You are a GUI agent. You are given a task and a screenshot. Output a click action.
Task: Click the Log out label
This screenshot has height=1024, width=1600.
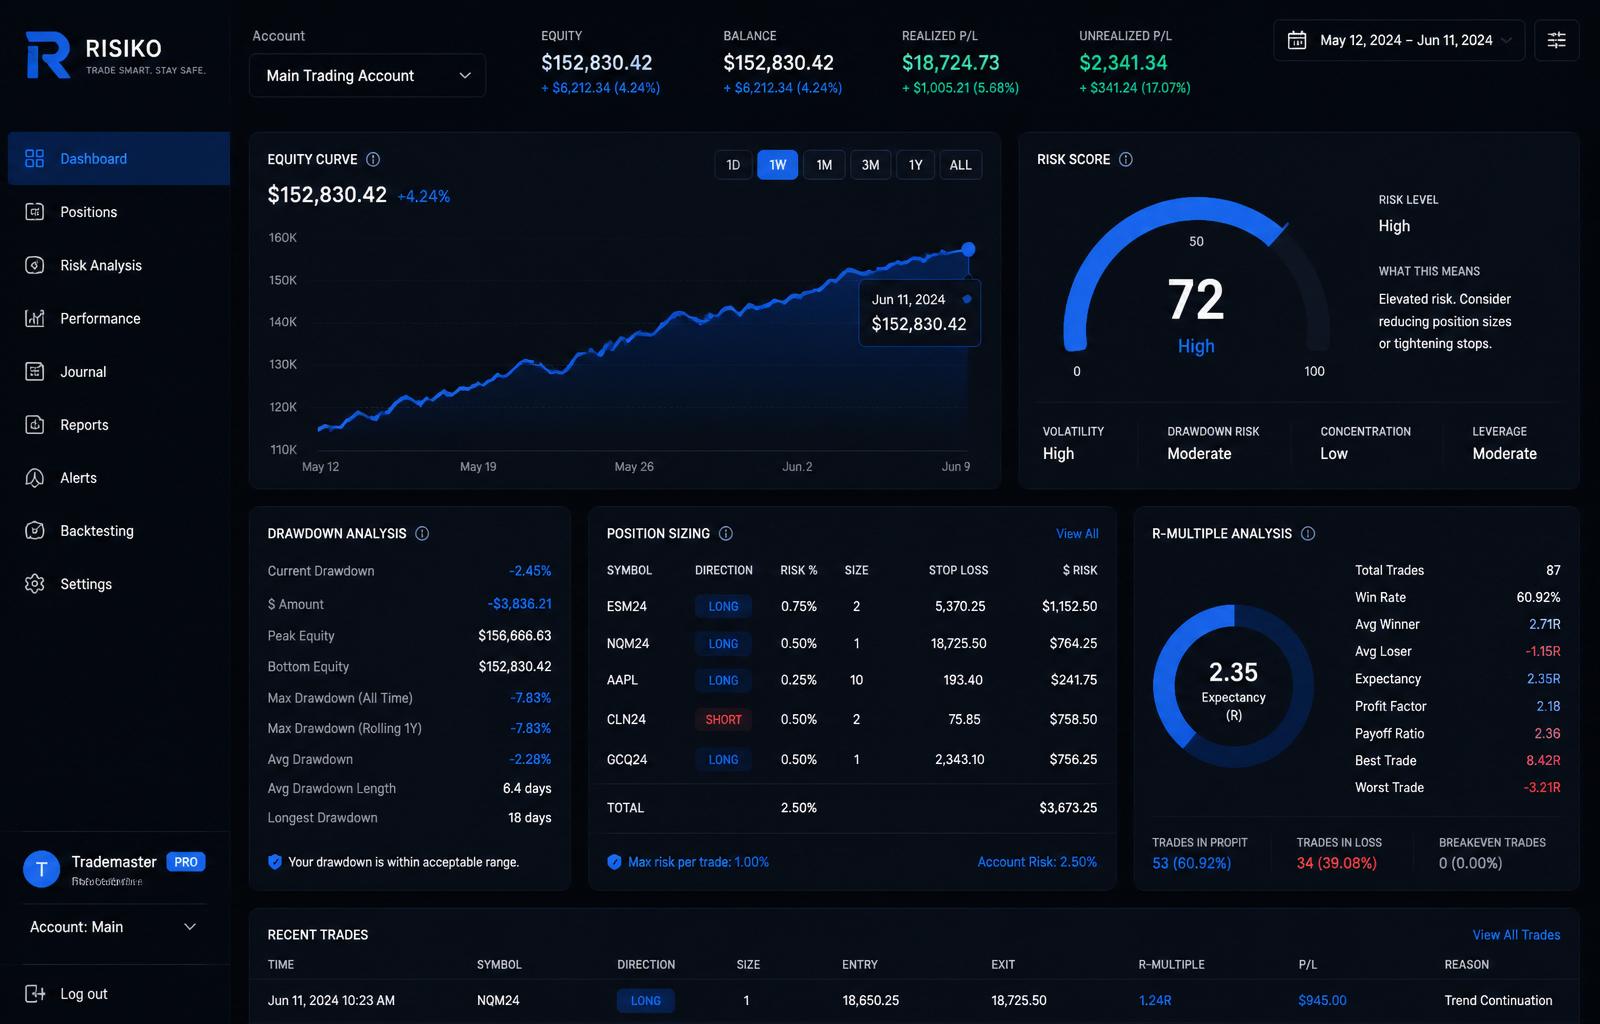click(84, 993)
